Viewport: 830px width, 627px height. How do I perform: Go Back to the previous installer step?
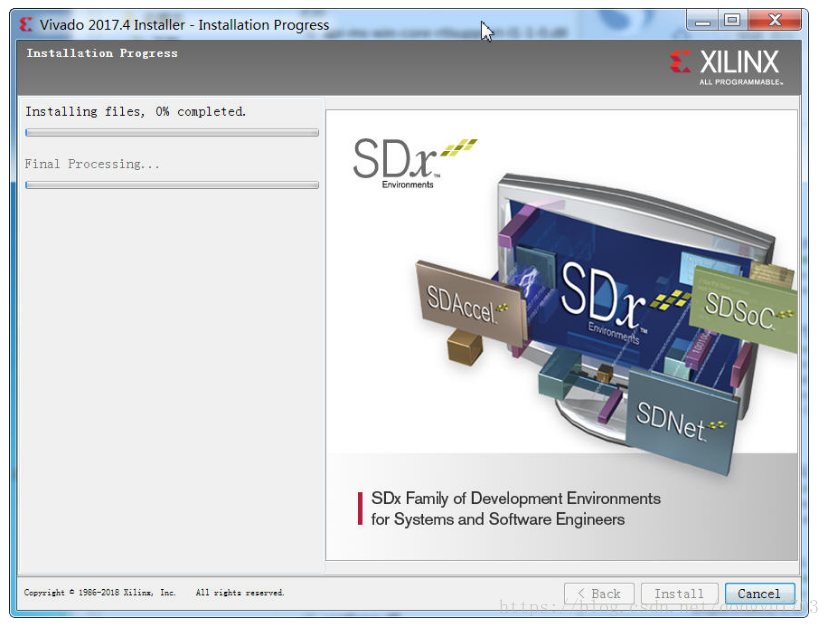coord(599,594)
